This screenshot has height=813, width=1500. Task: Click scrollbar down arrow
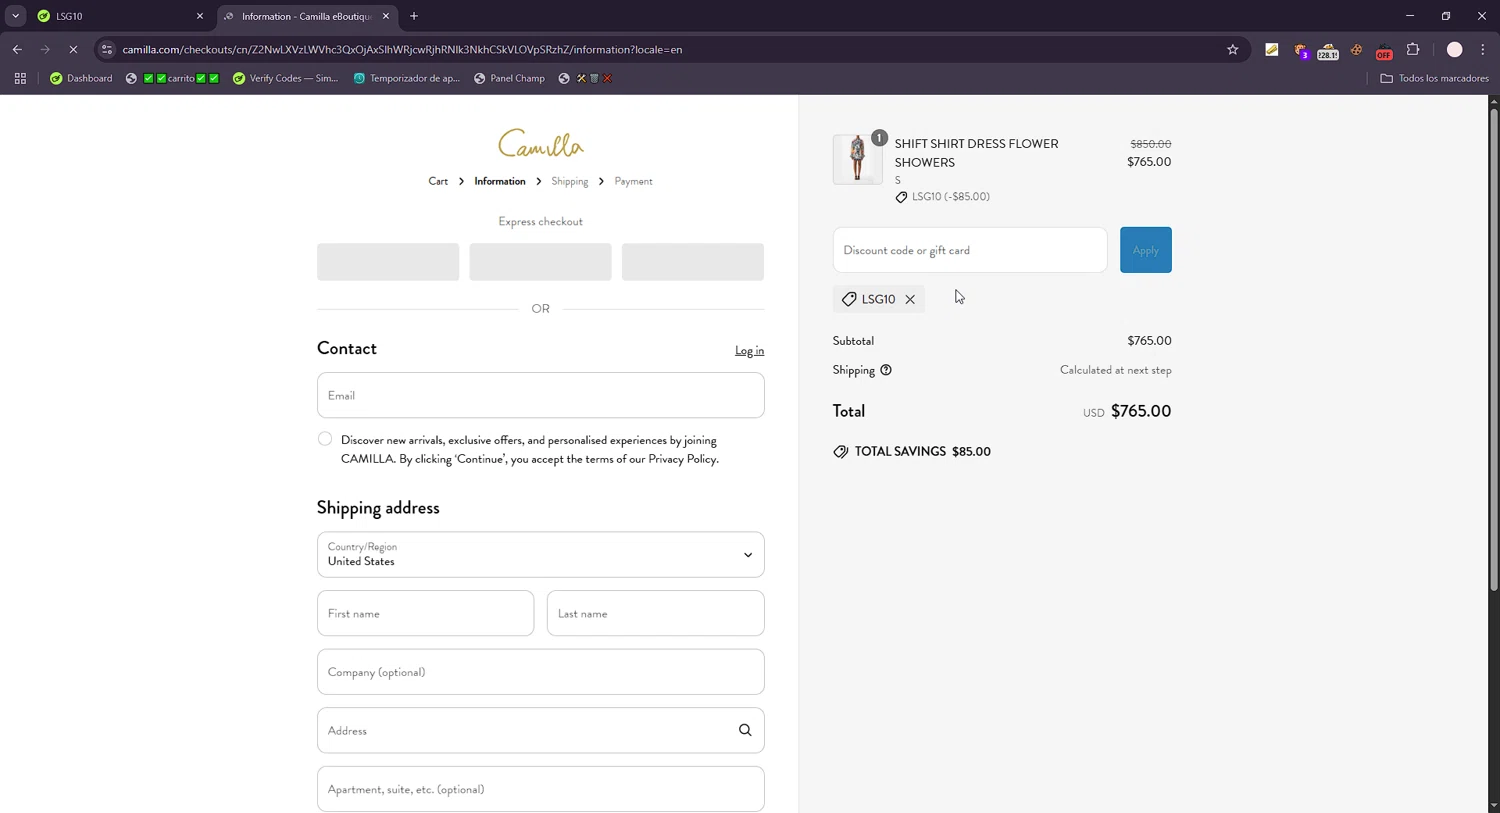(x=1494, y=805)
